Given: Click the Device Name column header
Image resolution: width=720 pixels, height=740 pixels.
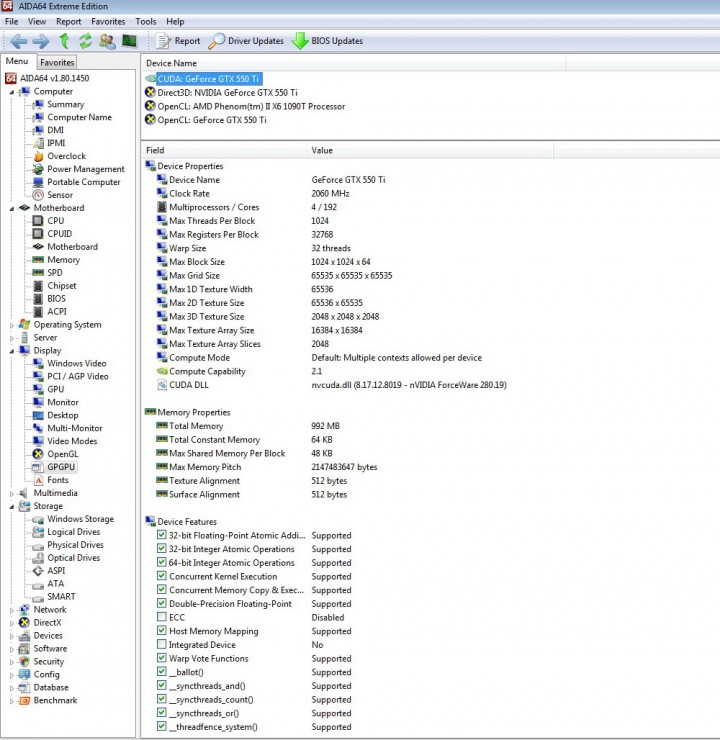Looking at the screenshot, I should (353, 63).
